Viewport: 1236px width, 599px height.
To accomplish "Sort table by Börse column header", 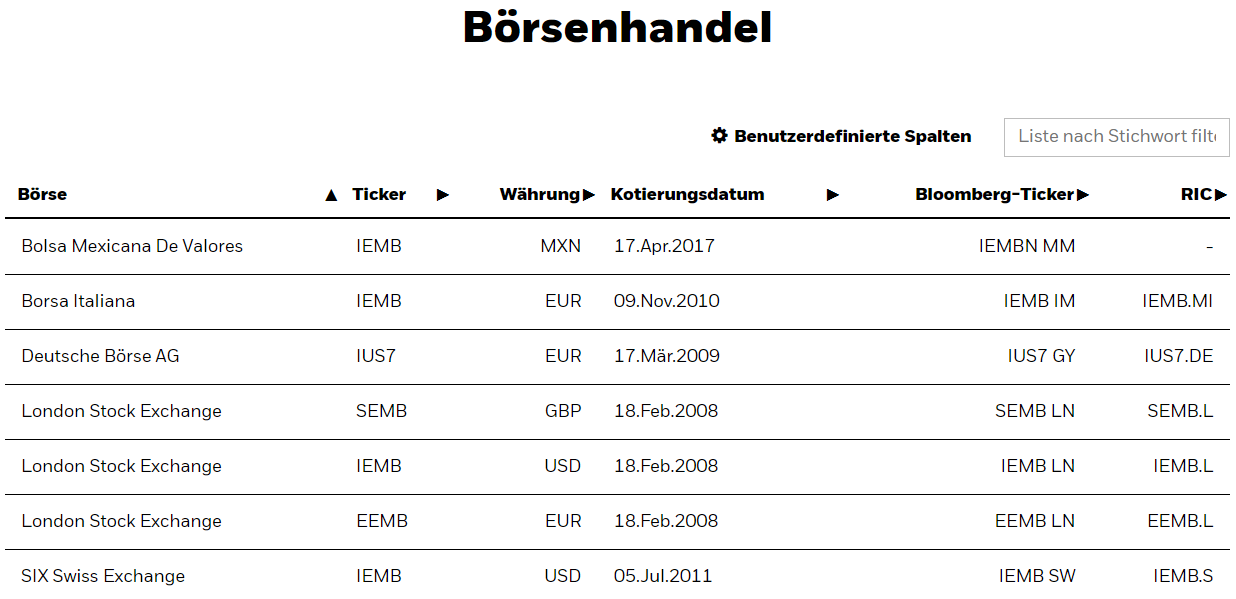I will pos(42,195).
